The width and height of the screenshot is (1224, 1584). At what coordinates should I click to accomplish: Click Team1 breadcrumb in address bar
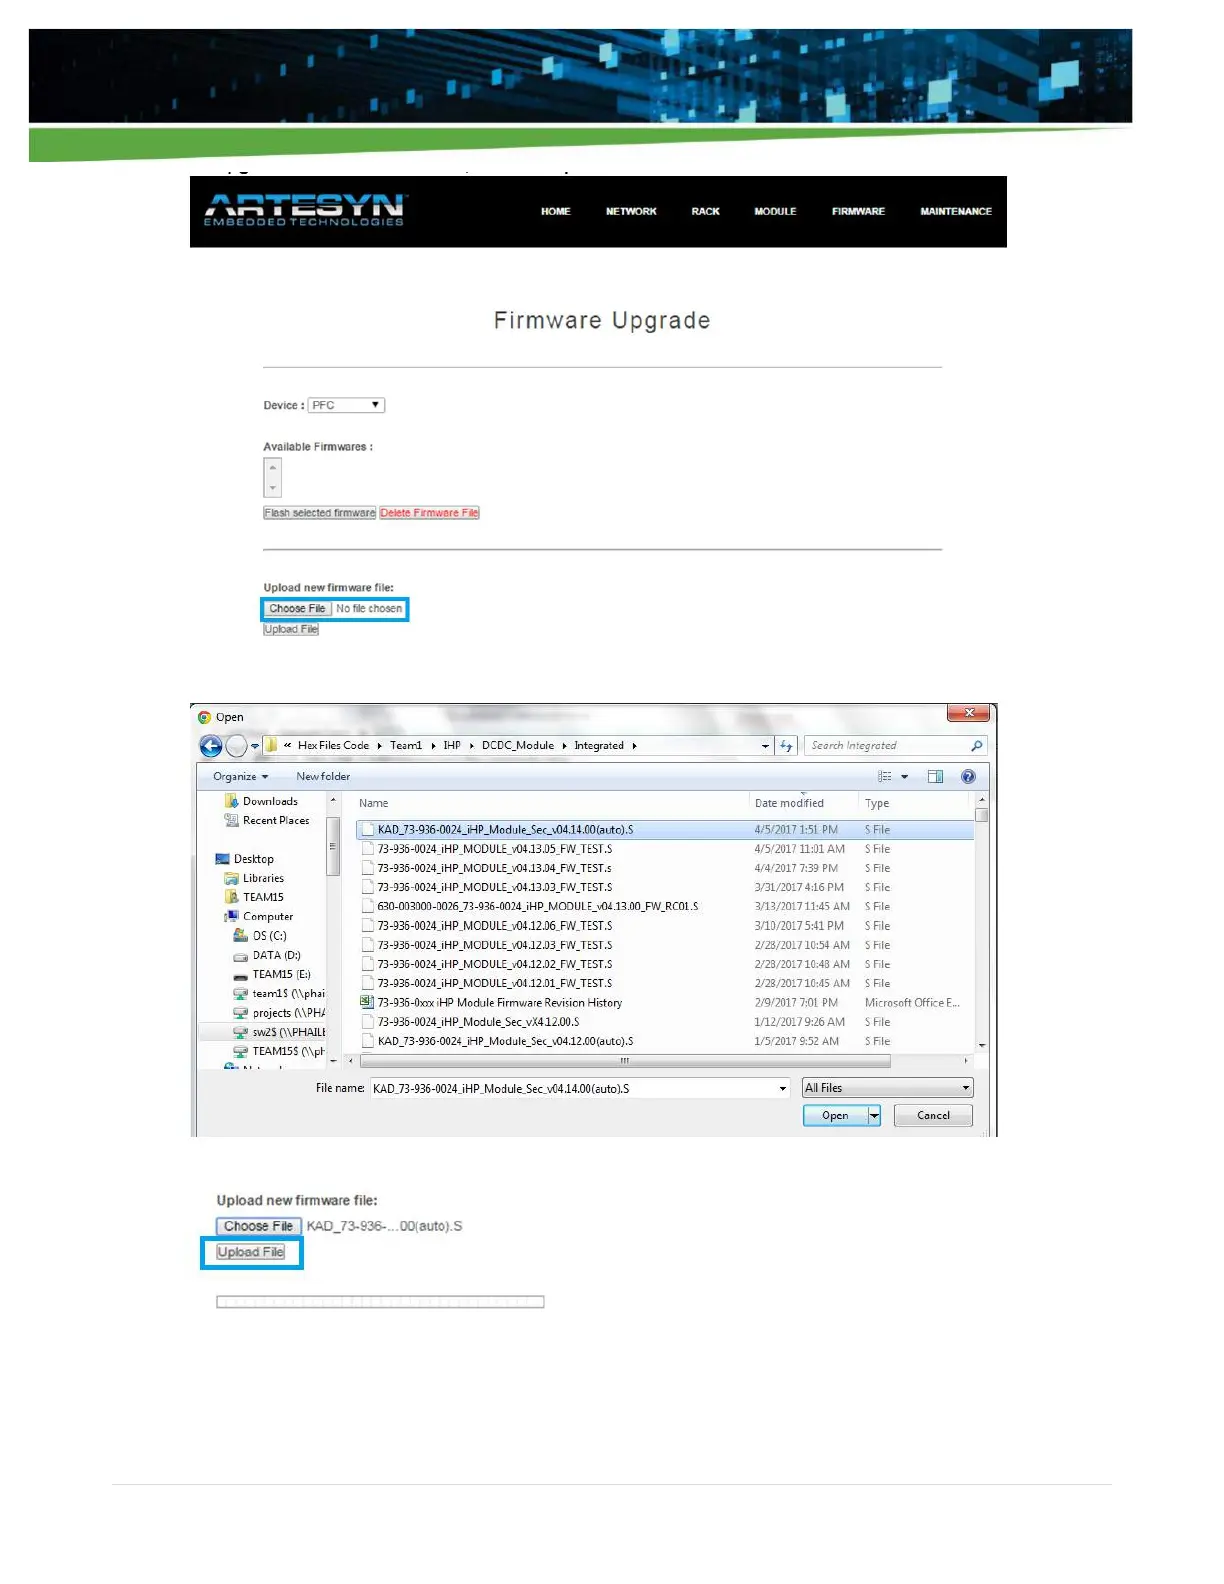[406, 745]
